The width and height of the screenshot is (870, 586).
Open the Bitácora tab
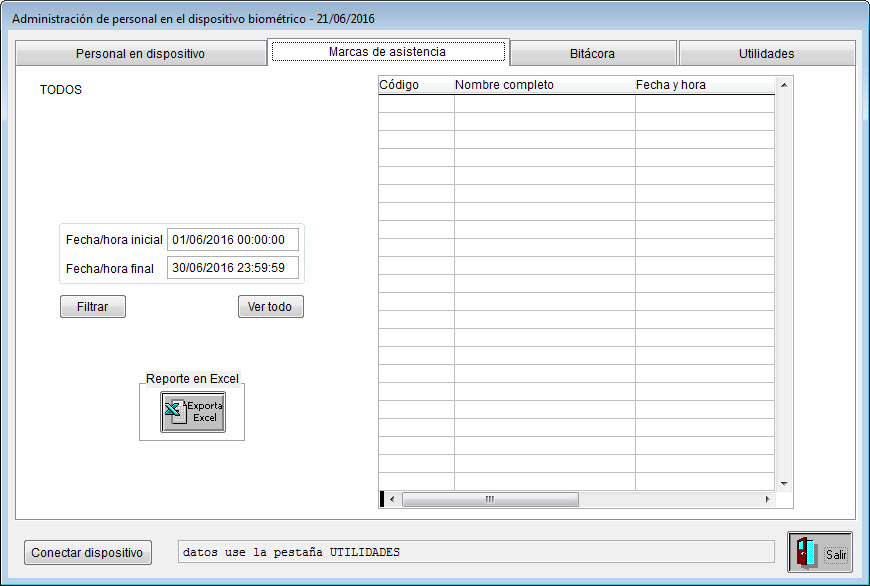[594, 54]
